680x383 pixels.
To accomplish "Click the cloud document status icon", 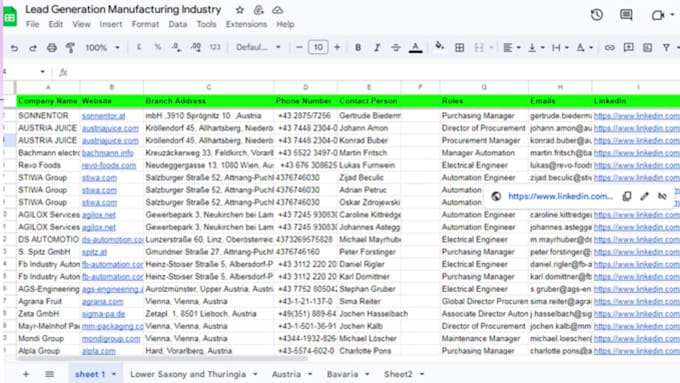I will pos(278,10).
